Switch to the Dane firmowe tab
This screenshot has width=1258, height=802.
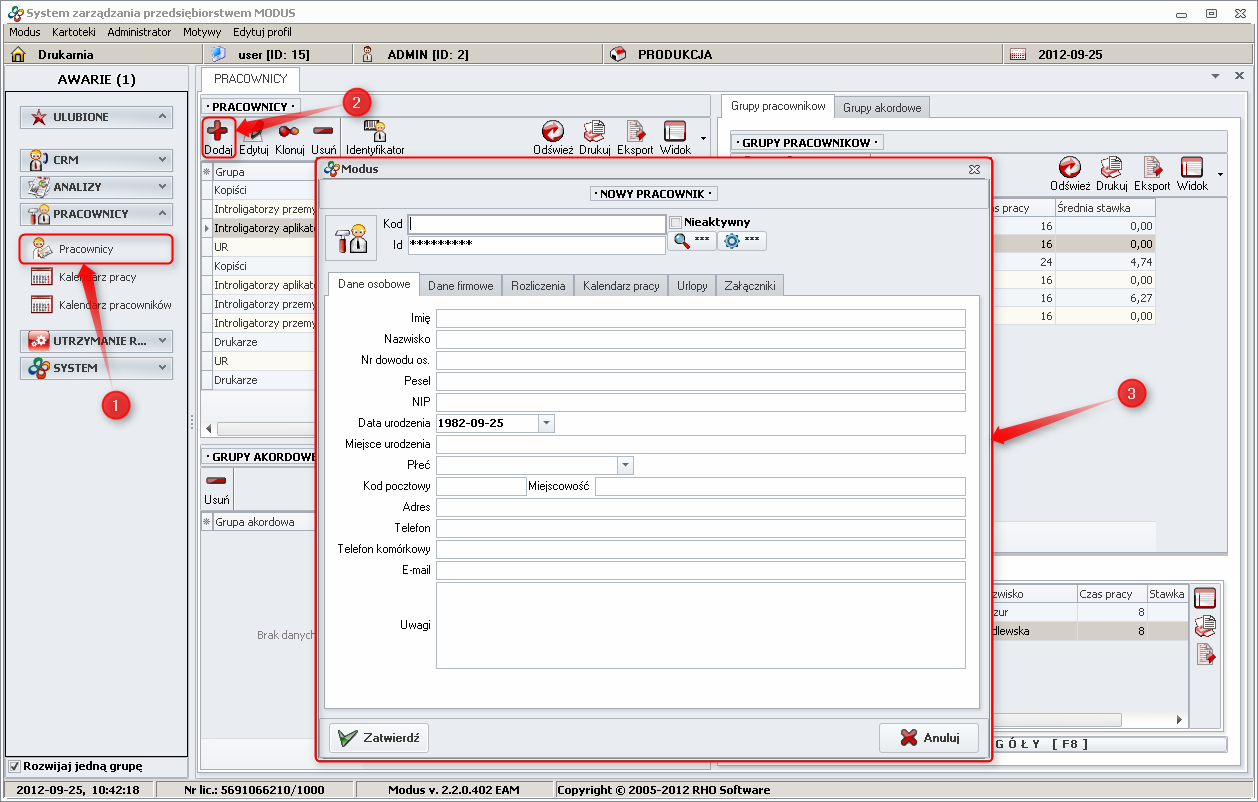click(x=460, y=286)
